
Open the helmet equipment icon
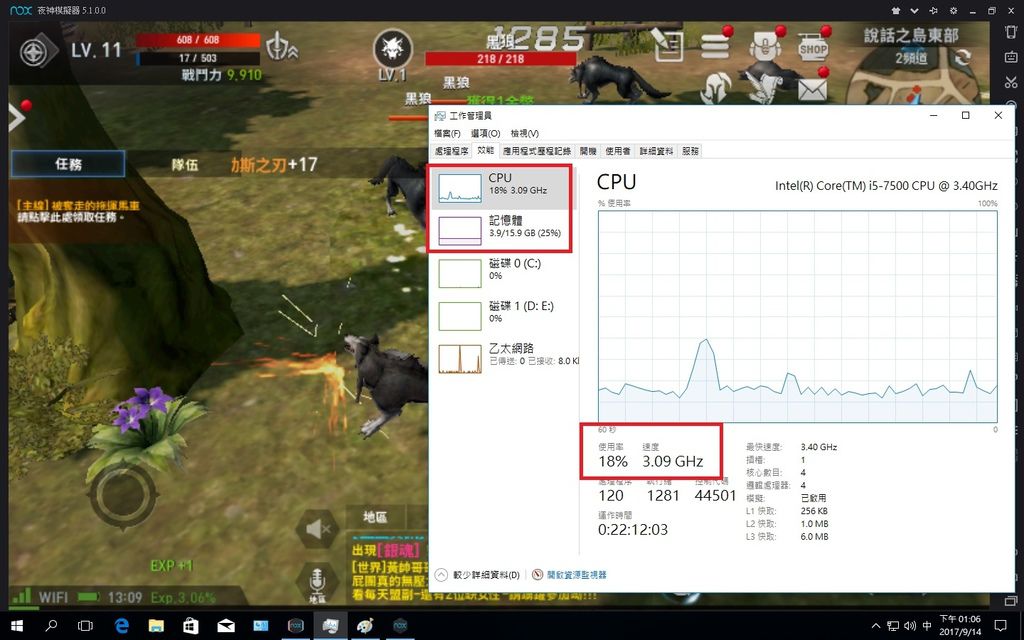[716, 89]
